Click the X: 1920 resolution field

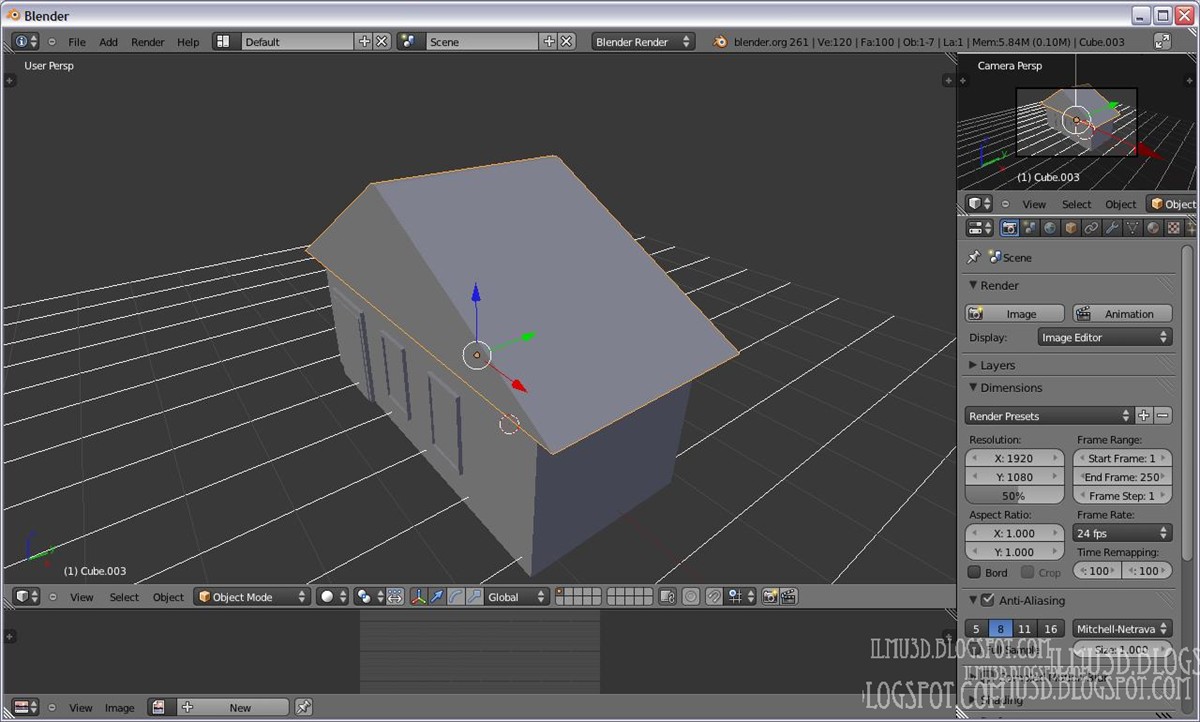click(x=1014, y=458)
